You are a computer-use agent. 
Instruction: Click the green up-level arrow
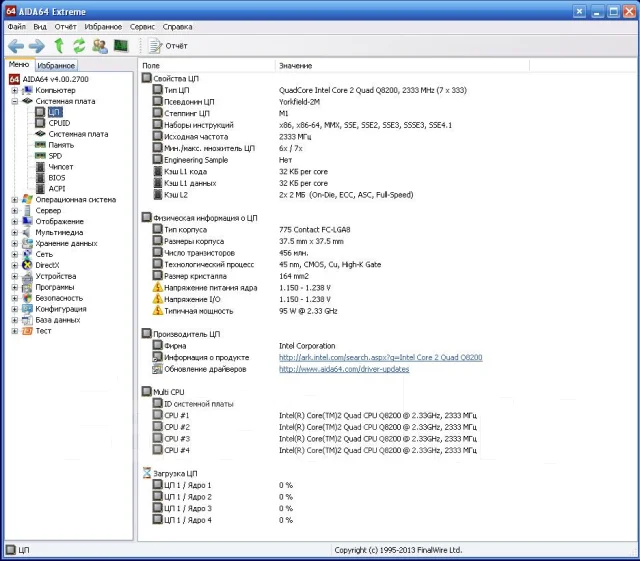(x=59, y=45)
